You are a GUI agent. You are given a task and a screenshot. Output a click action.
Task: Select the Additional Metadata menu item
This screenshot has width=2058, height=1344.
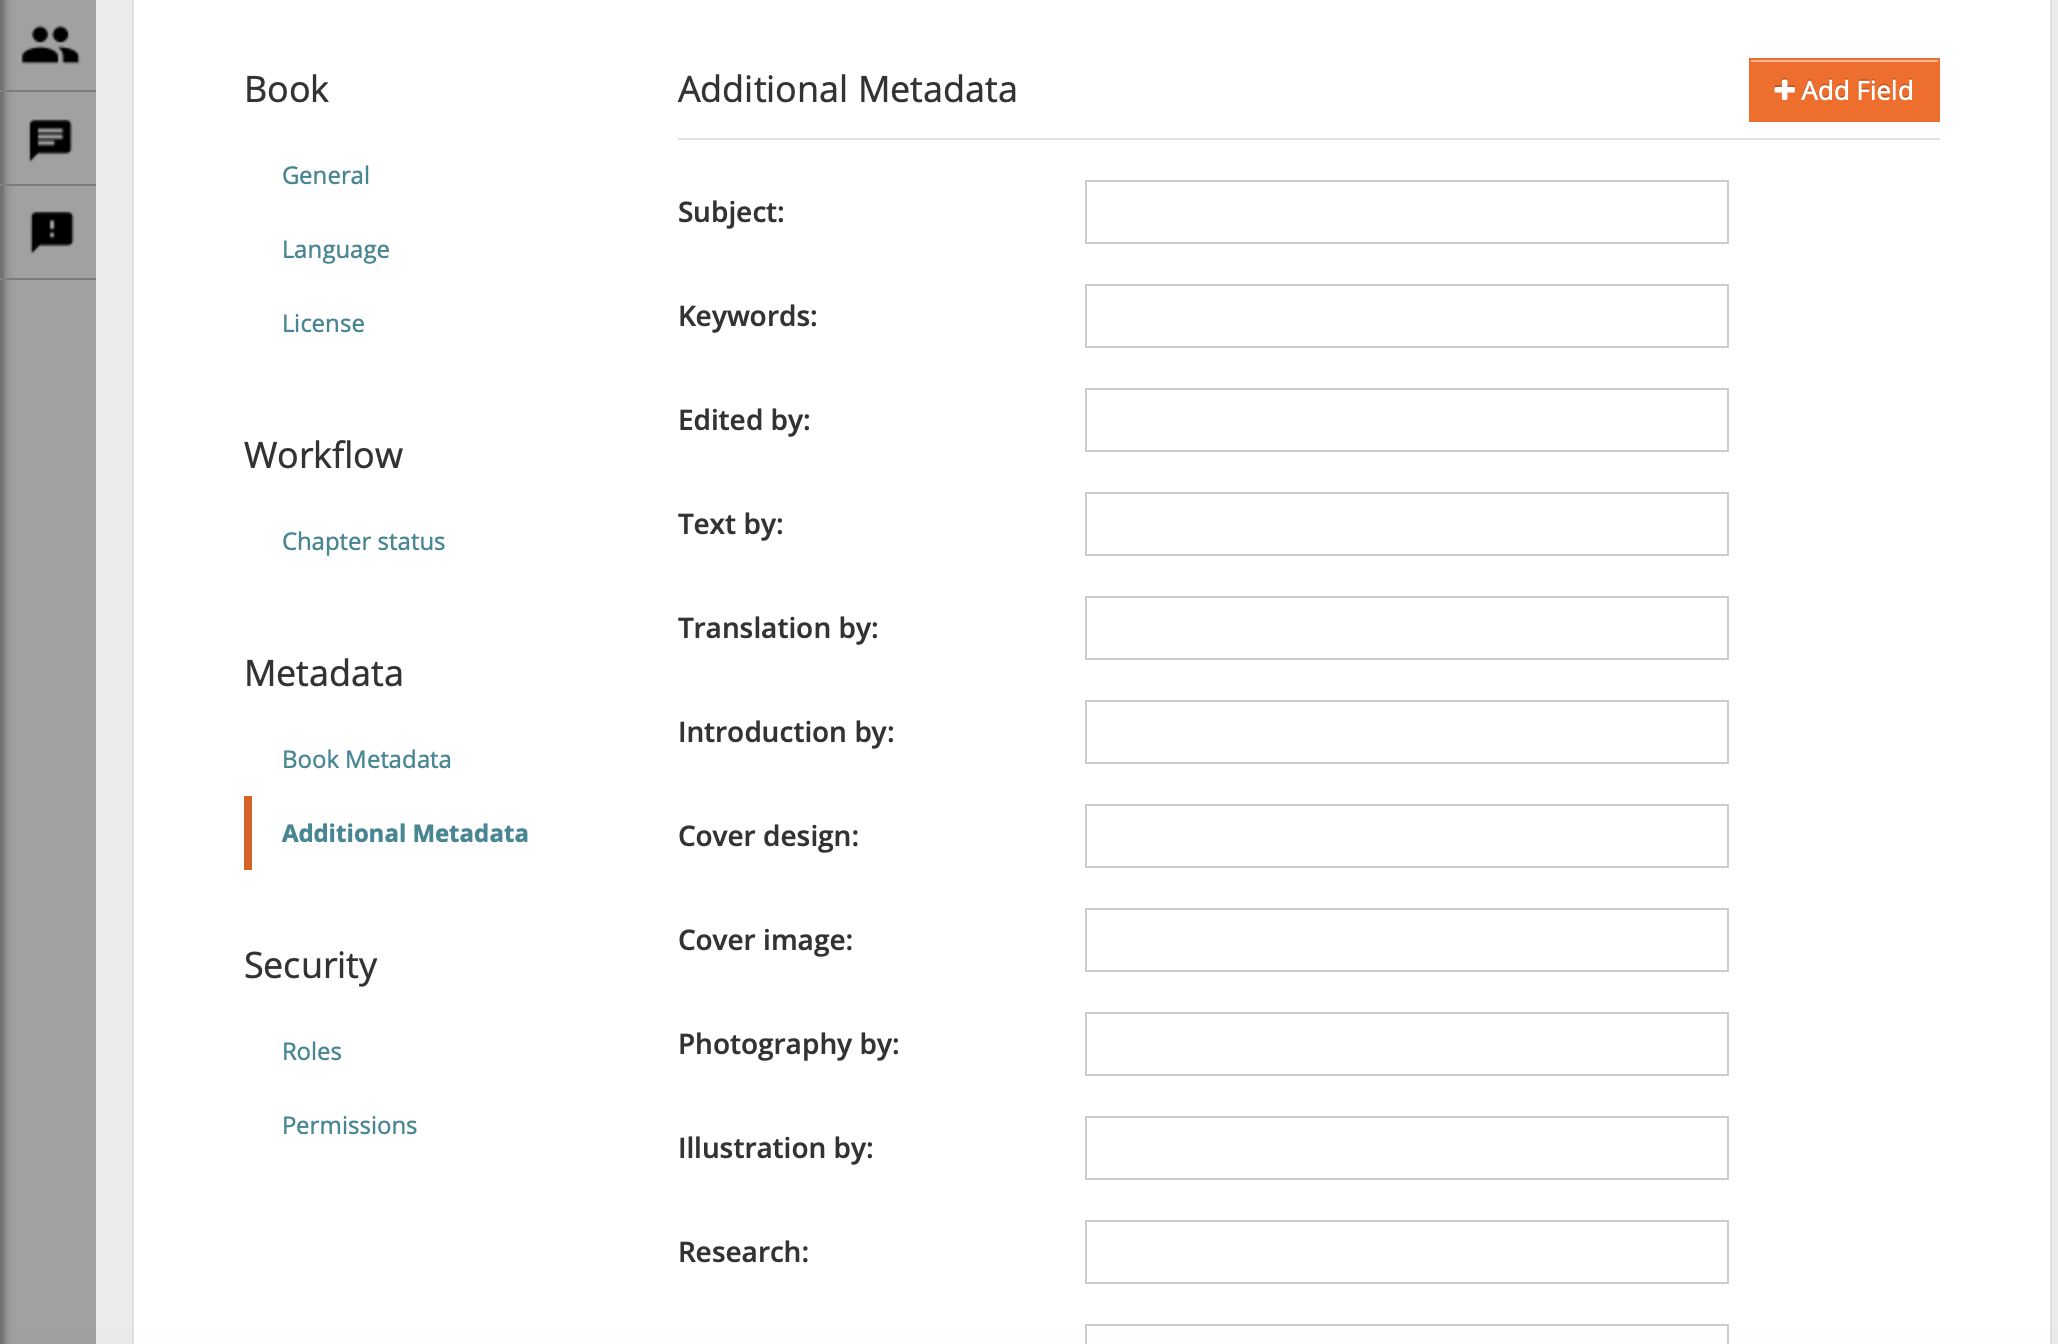click(405, 833)
